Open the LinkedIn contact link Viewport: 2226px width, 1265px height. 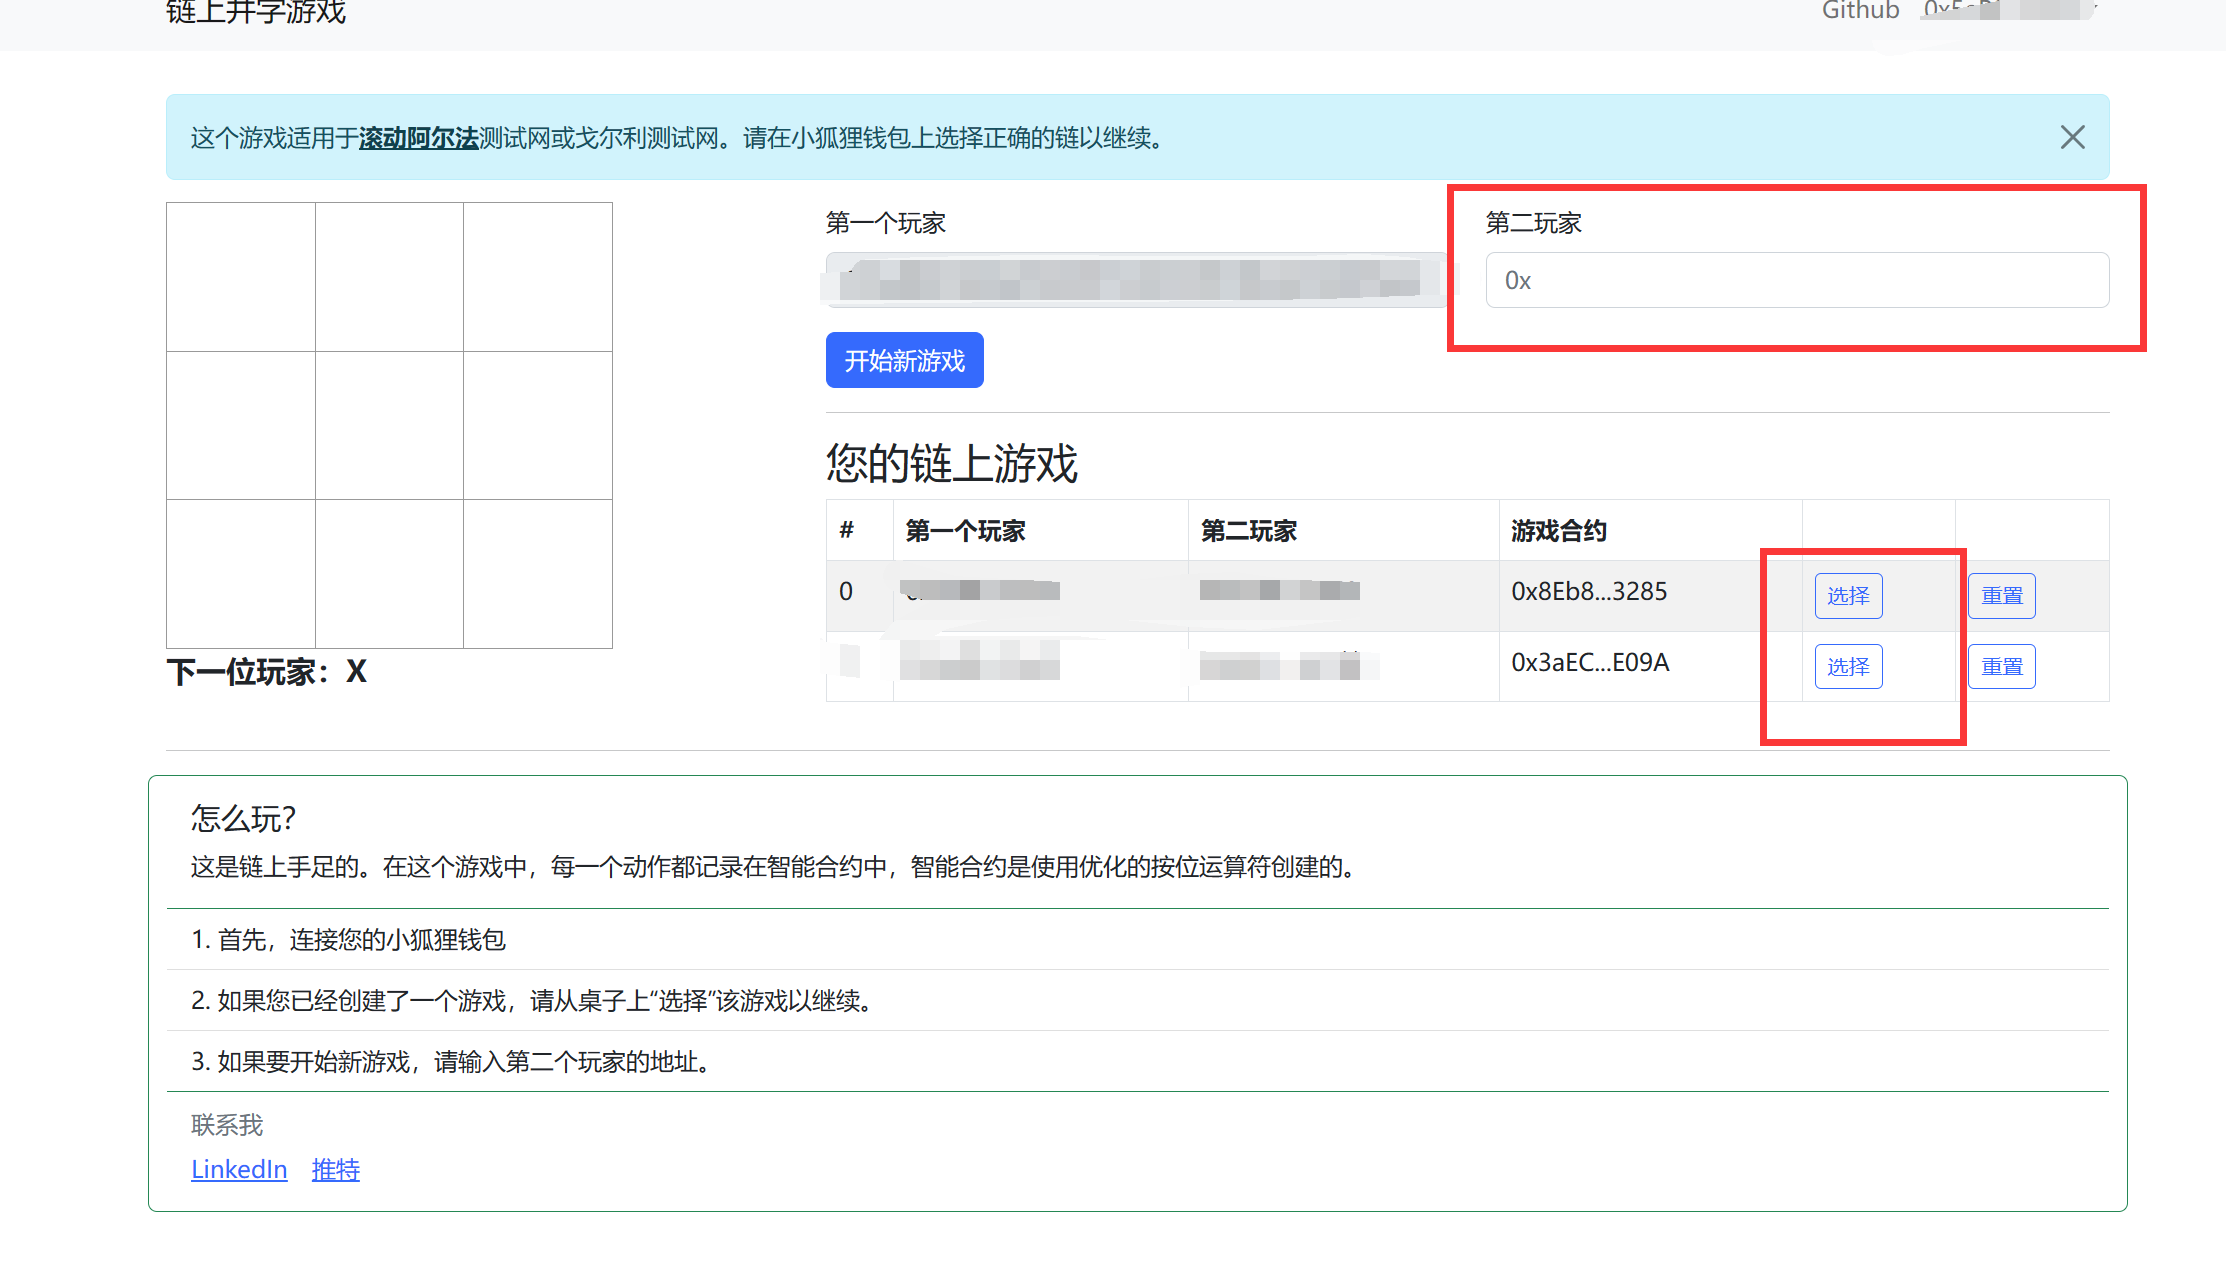point(239,1169)
